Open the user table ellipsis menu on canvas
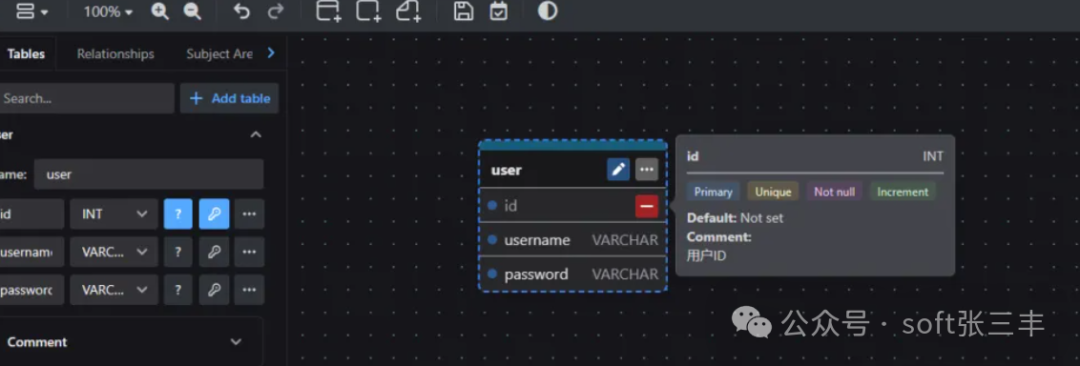Image resolution: width=1080 pixels, height=366 pixels. click(647, 170)
